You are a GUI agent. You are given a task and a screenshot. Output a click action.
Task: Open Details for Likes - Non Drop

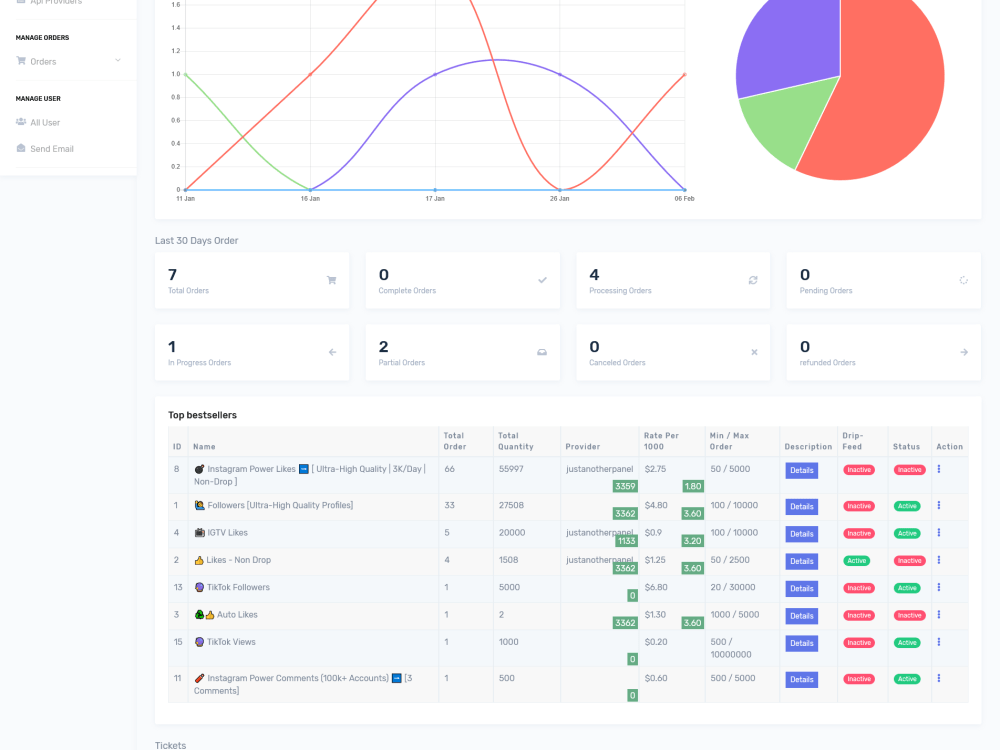[x=802, y=561]
